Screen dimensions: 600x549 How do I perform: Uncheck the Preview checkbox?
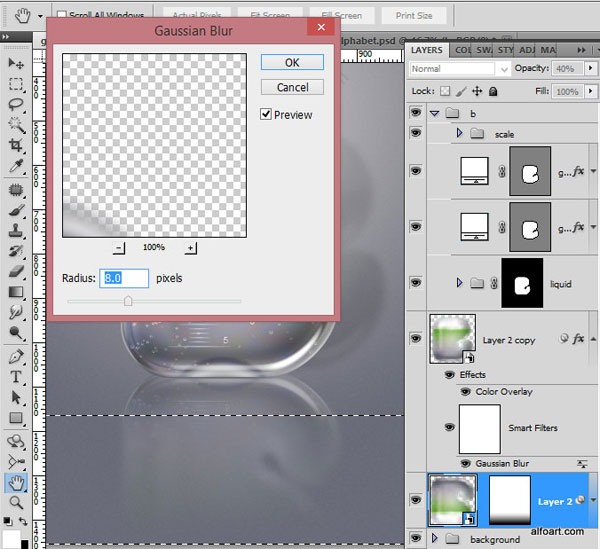[x=266, y=114]
